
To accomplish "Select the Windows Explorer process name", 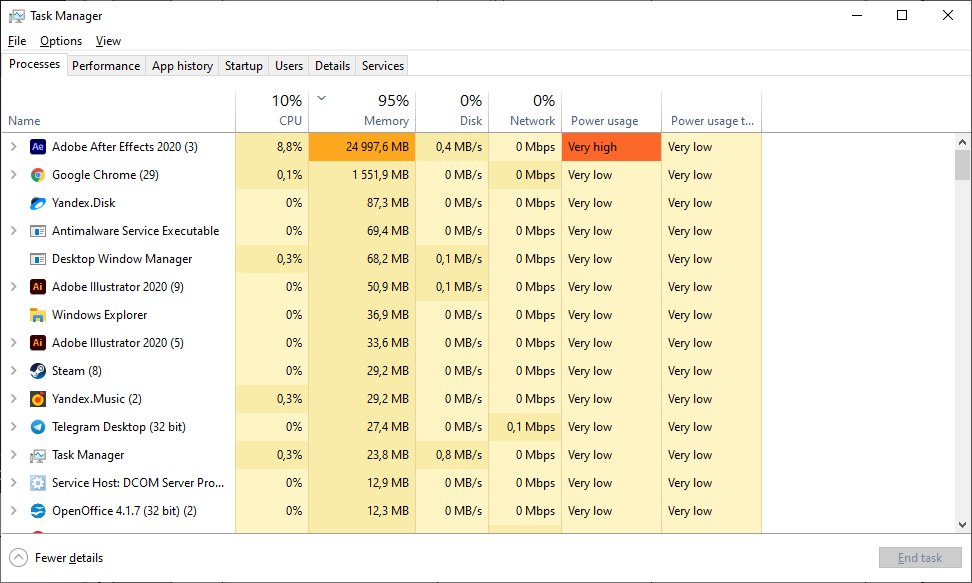I will tap(100, 315).
